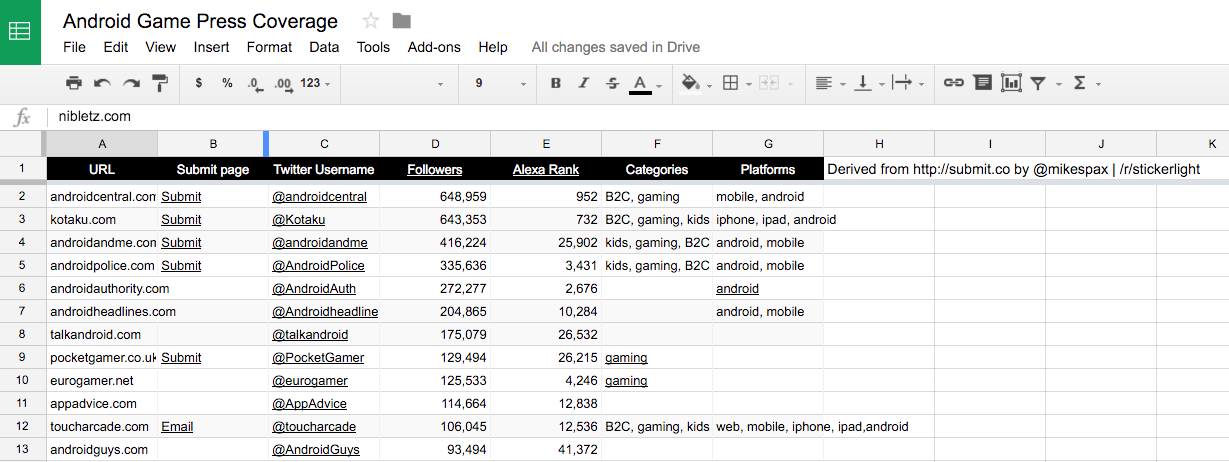Toggle strikethrough formatting
This screenshot has width=1229, height=462.
[613, 83]
